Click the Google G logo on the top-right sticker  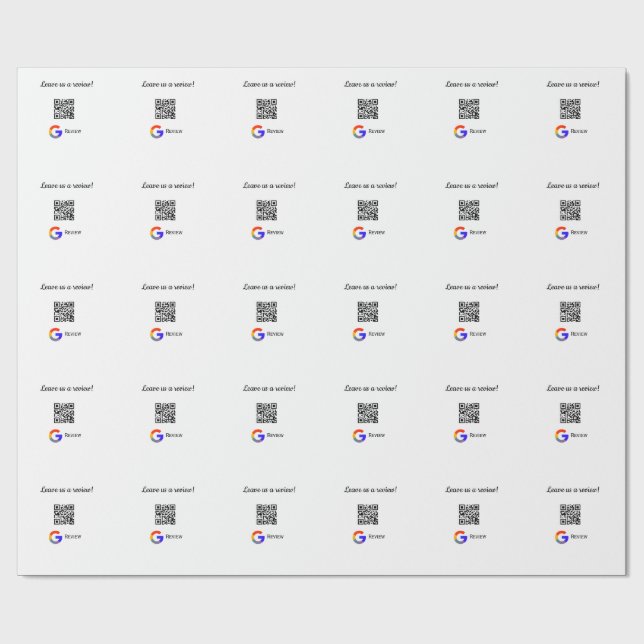click(x=561, y=132)
